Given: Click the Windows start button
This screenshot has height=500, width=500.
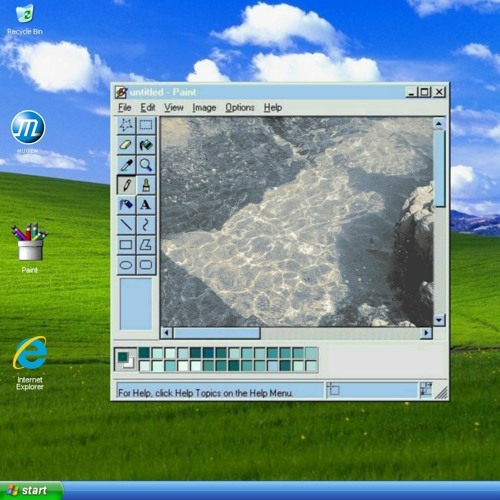Looking at the screenshot, I should 31,490.
